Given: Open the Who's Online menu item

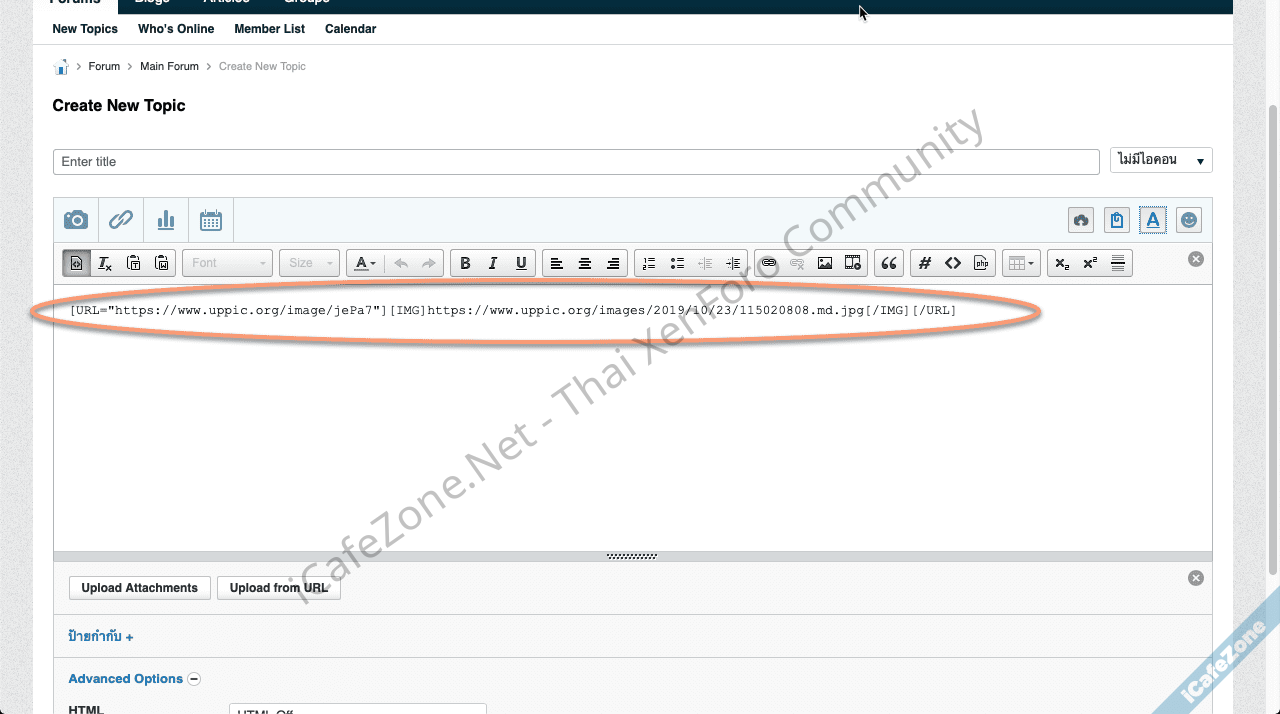Looking at the screenshot, I should [176, 29].
